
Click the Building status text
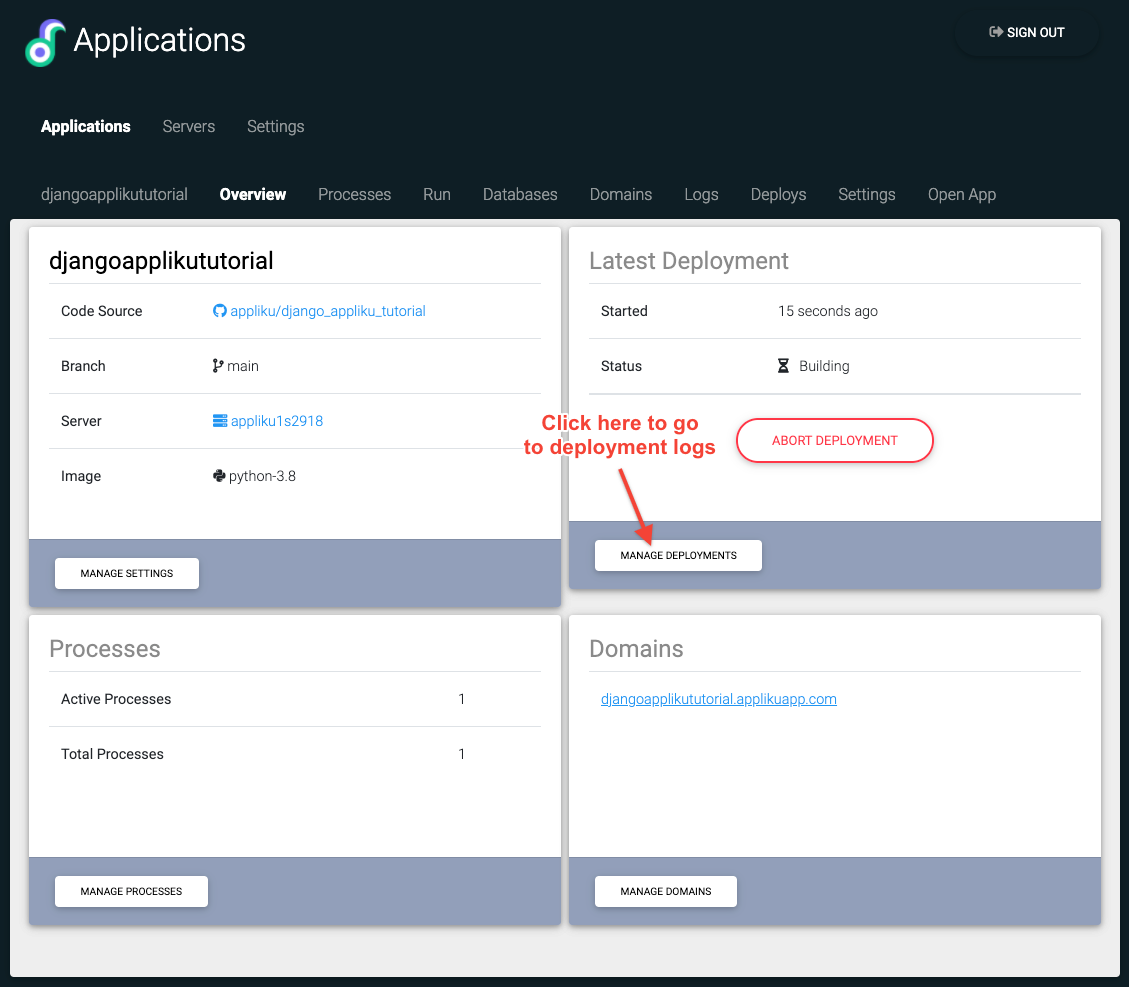coord(824,366)
